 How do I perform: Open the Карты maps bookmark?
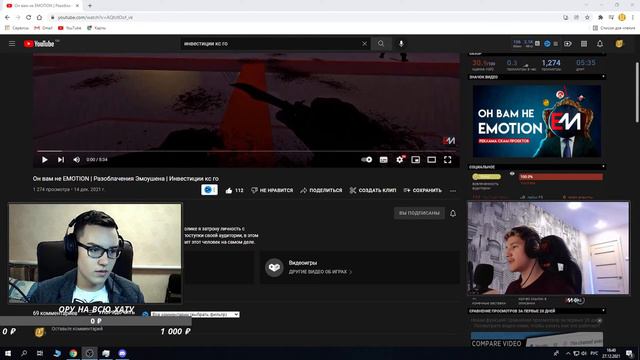point(96,28)
